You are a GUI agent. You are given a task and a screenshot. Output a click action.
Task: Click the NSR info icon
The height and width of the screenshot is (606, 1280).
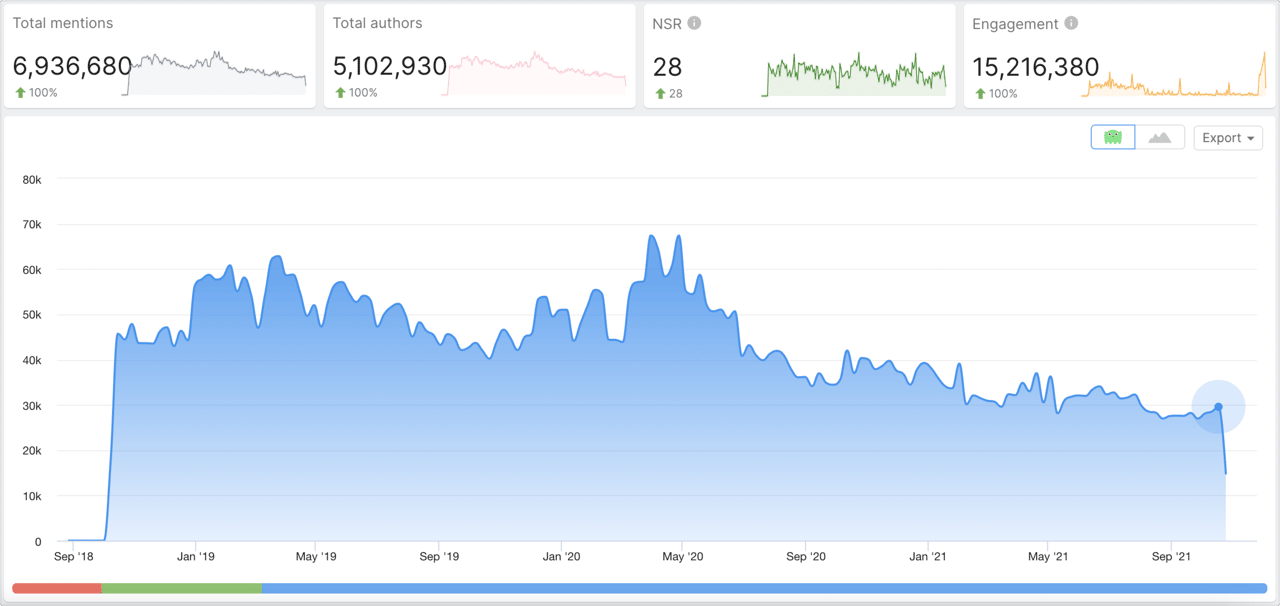694,23
